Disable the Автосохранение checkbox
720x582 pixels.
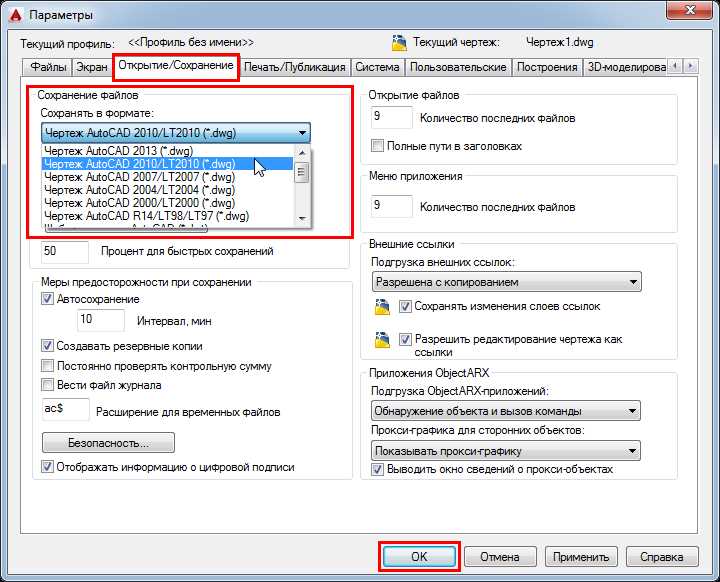tap(47, 299)
